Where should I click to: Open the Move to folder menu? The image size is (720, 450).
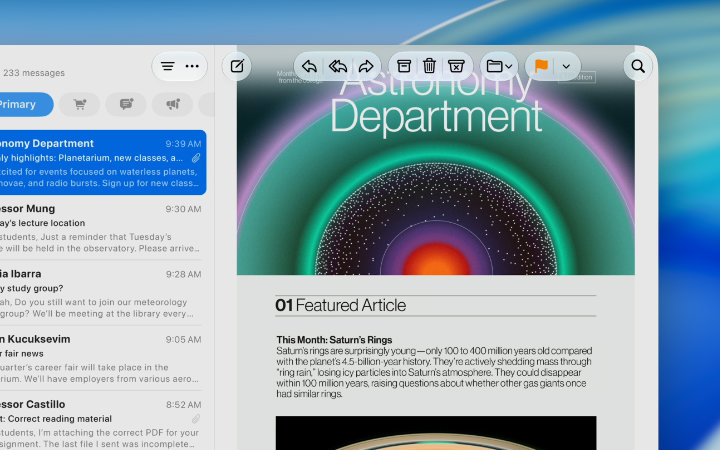[x=499, y=66]
